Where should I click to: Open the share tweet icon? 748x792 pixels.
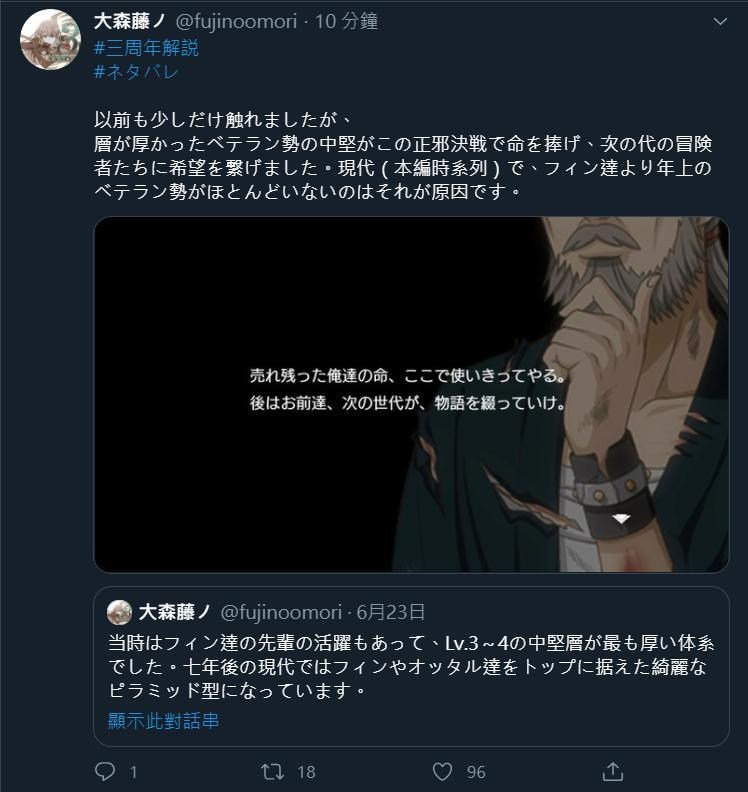[x=613, y=771]
